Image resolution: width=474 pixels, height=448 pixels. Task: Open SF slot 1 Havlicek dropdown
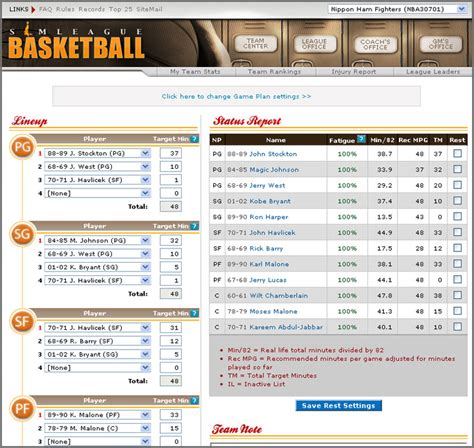click(x=97, y=328)
